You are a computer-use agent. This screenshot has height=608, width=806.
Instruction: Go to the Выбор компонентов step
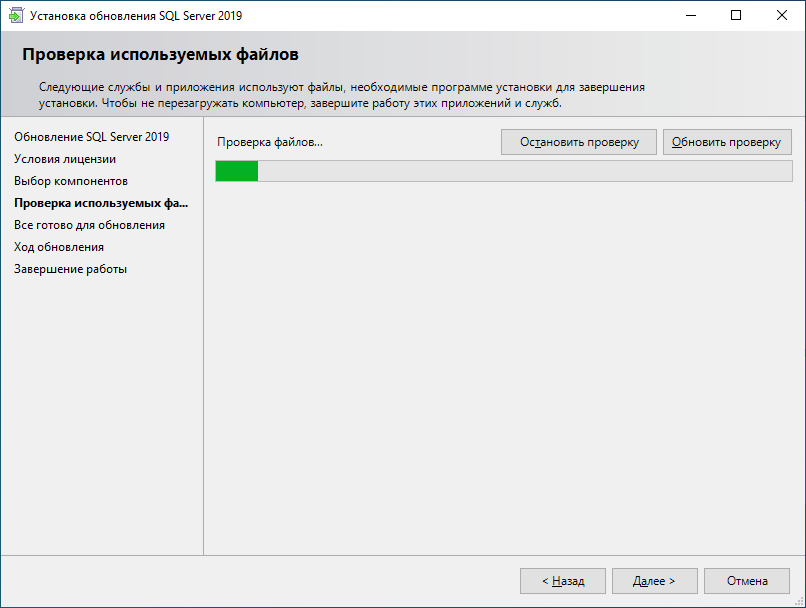coord(71,181)
